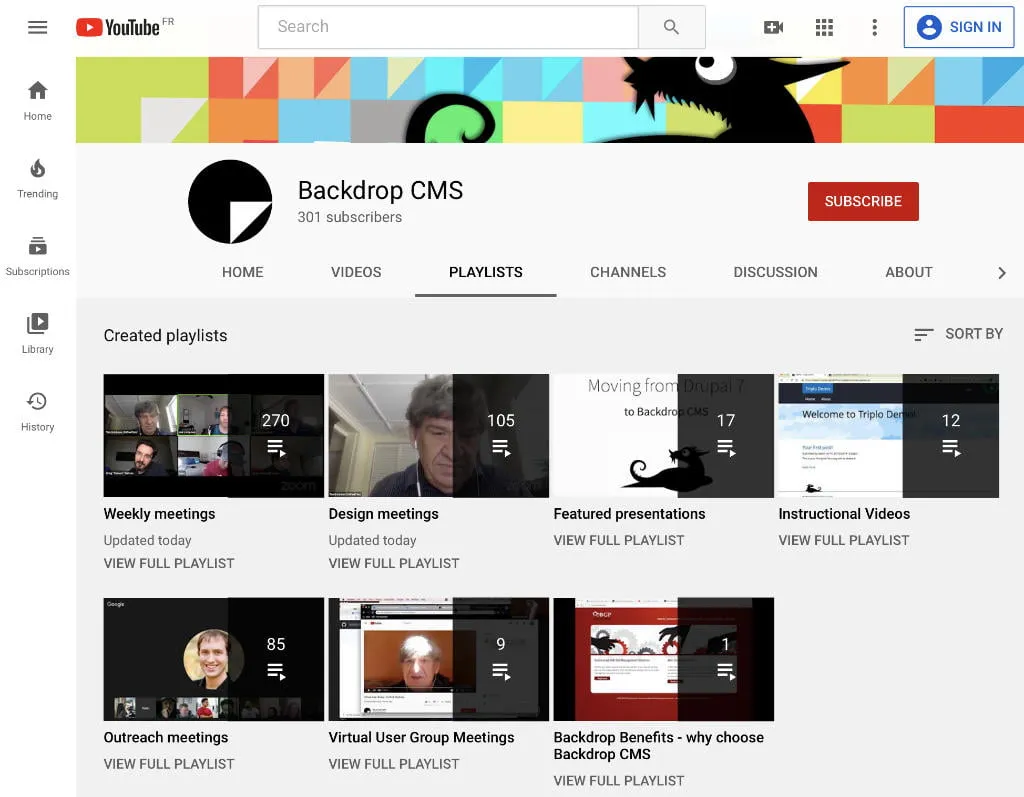Switch to the Channels tab
This screenshot has width=1024, height=797.
click(x=628, y=272)
